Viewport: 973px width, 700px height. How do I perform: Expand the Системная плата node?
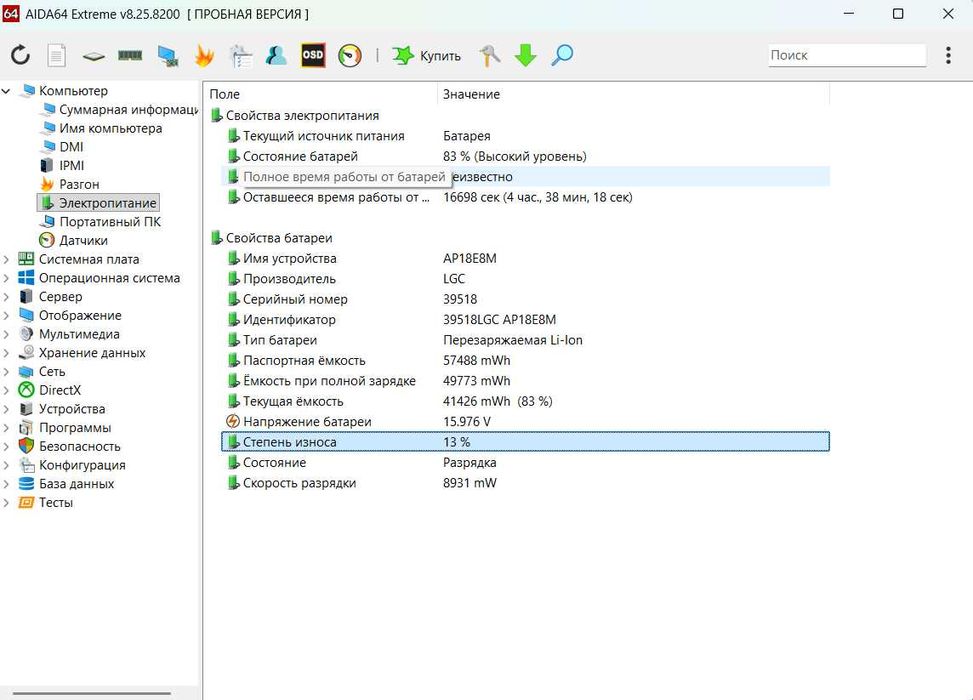[x=6, y=259]
